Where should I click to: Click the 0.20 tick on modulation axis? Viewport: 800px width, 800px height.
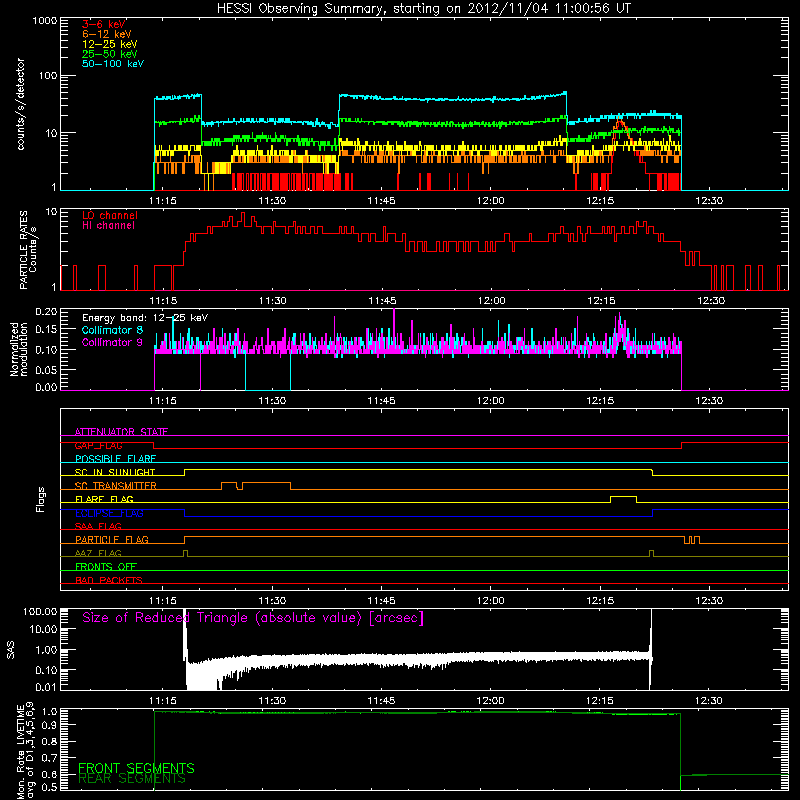coord(46,312)
